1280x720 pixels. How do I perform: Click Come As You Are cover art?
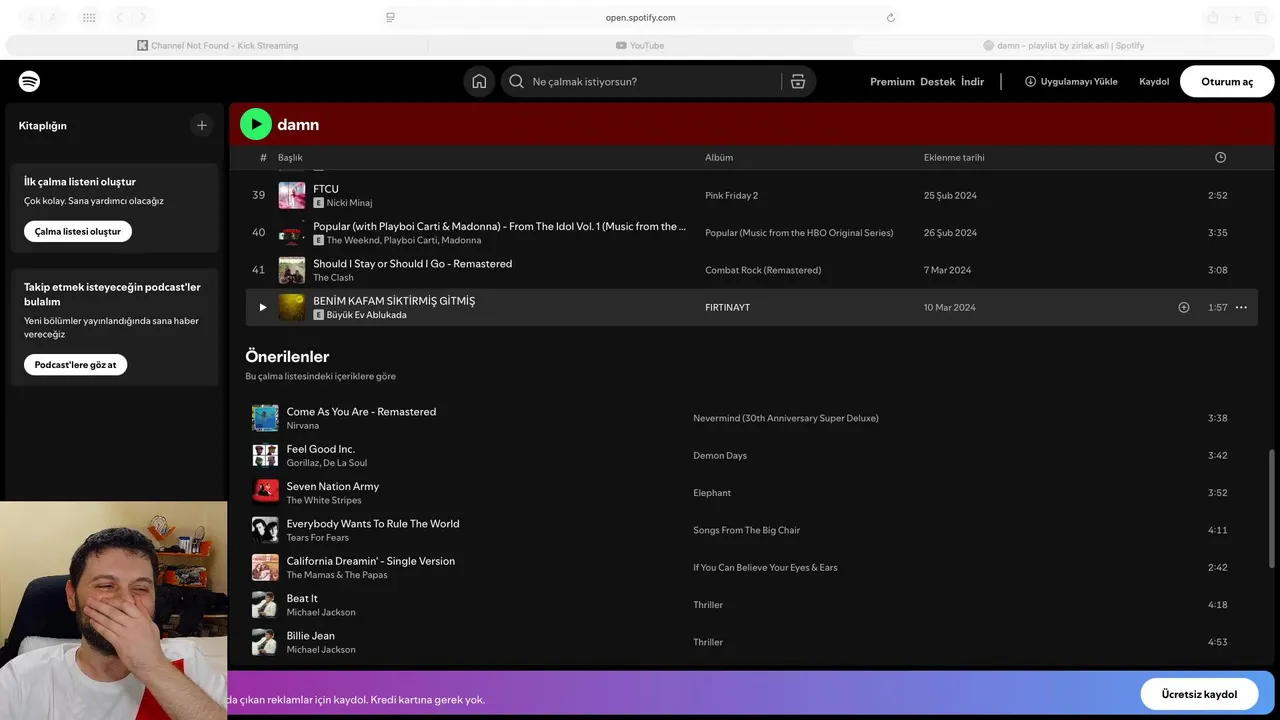[265, 418]
